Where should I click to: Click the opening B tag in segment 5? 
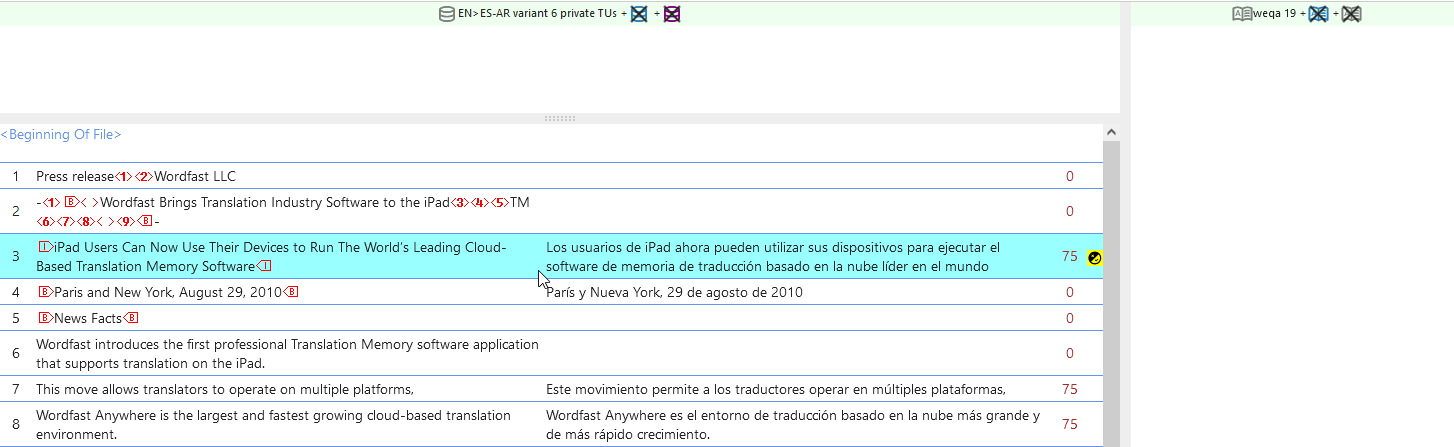point(45,318)
